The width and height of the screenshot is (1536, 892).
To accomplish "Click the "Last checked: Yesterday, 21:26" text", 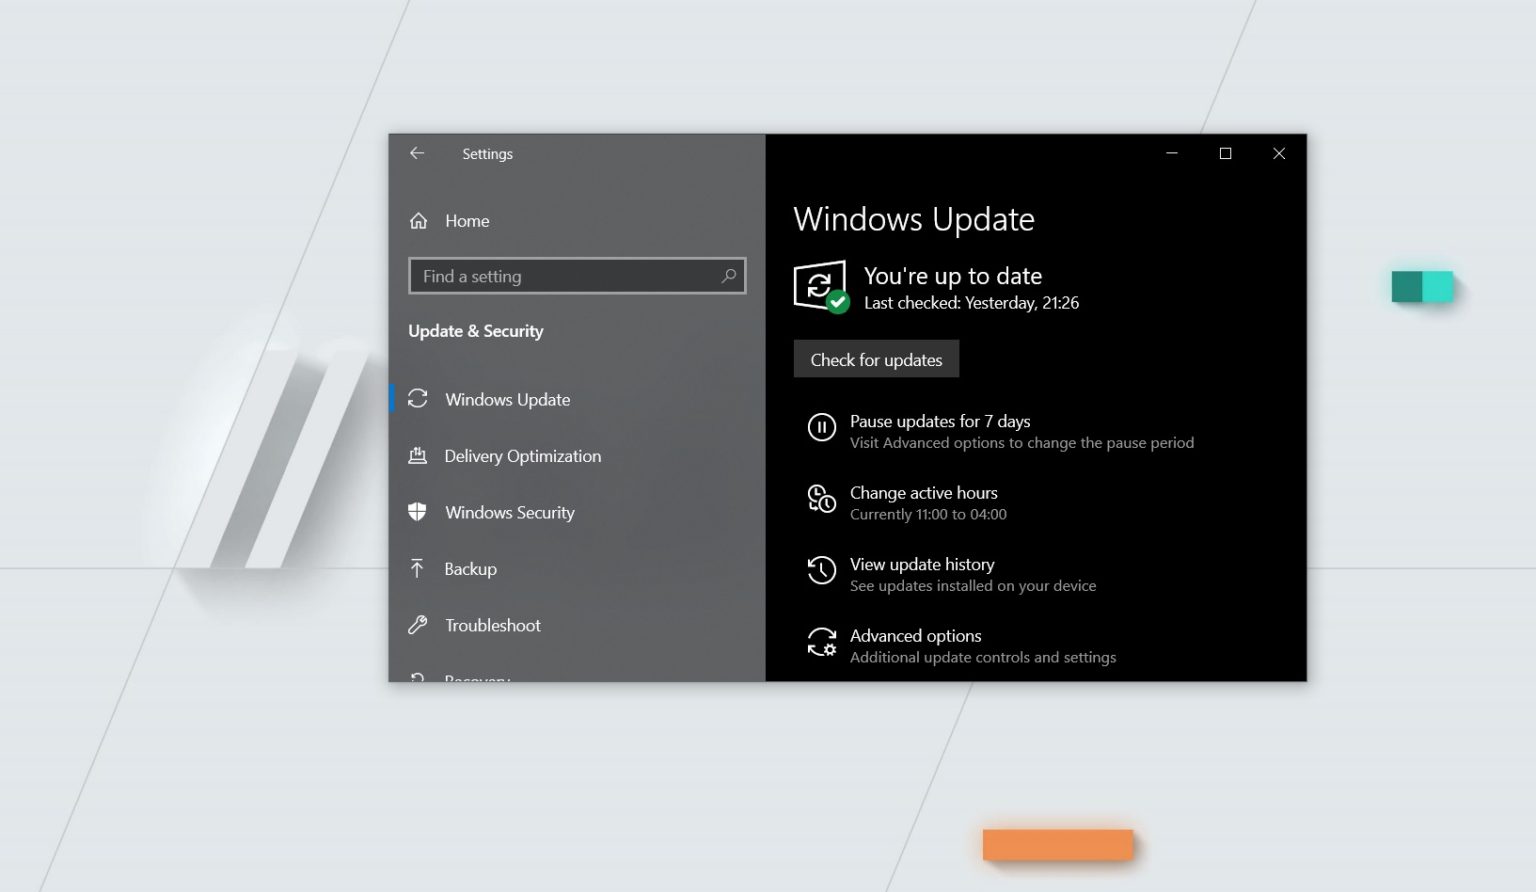I will point(972,303).
